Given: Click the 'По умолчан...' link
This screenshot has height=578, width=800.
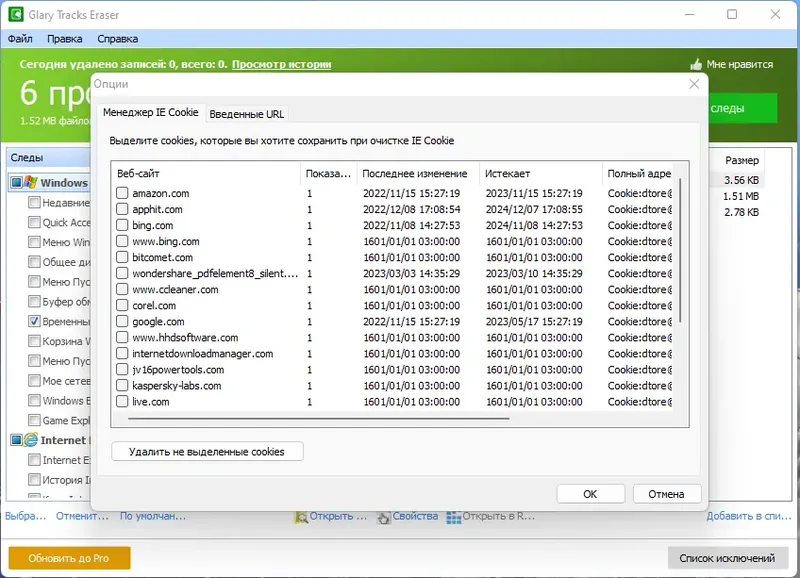Looking at the screenshot, I should pyautogui.click(x=153, y=516).
